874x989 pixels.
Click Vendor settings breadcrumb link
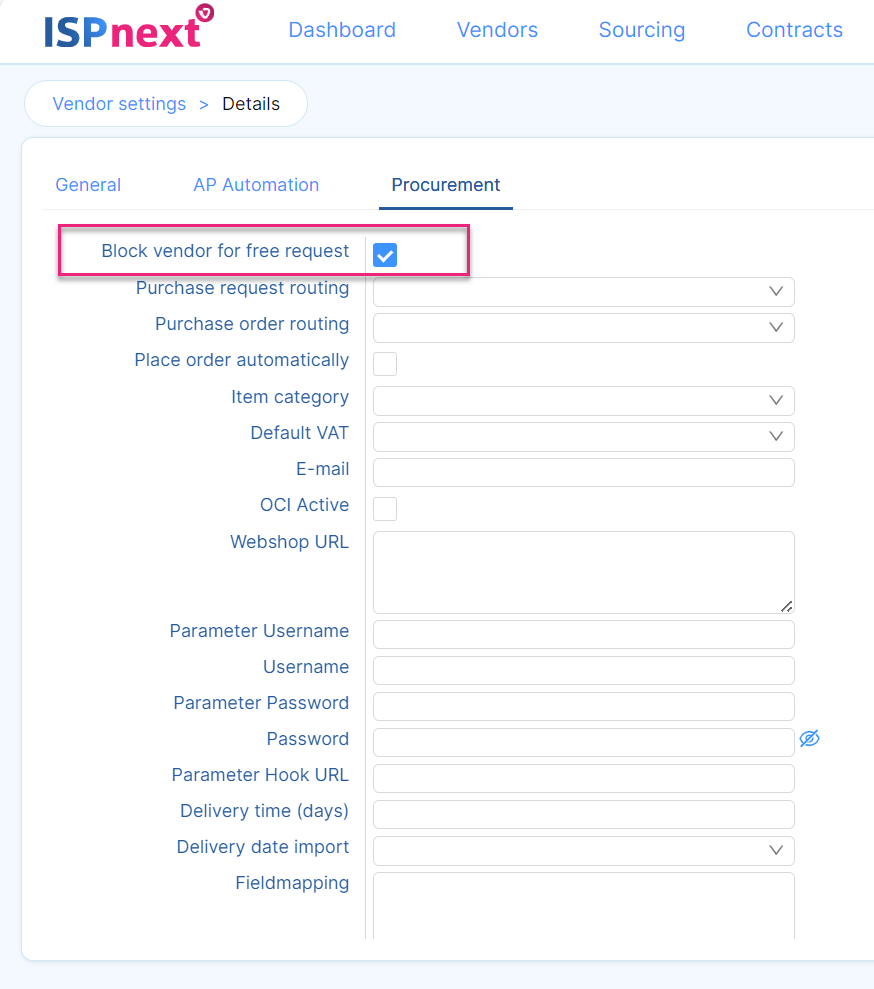(119, 104)
